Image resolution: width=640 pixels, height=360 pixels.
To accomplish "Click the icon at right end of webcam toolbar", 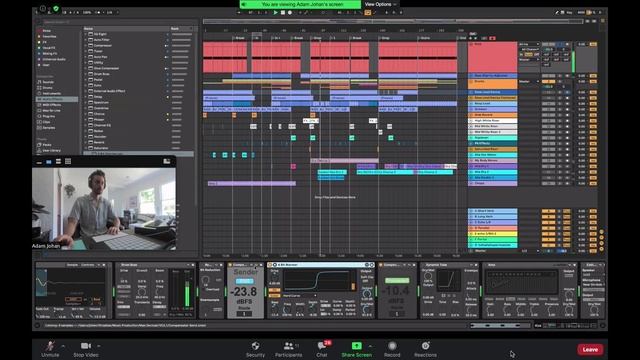I will 167,162.
